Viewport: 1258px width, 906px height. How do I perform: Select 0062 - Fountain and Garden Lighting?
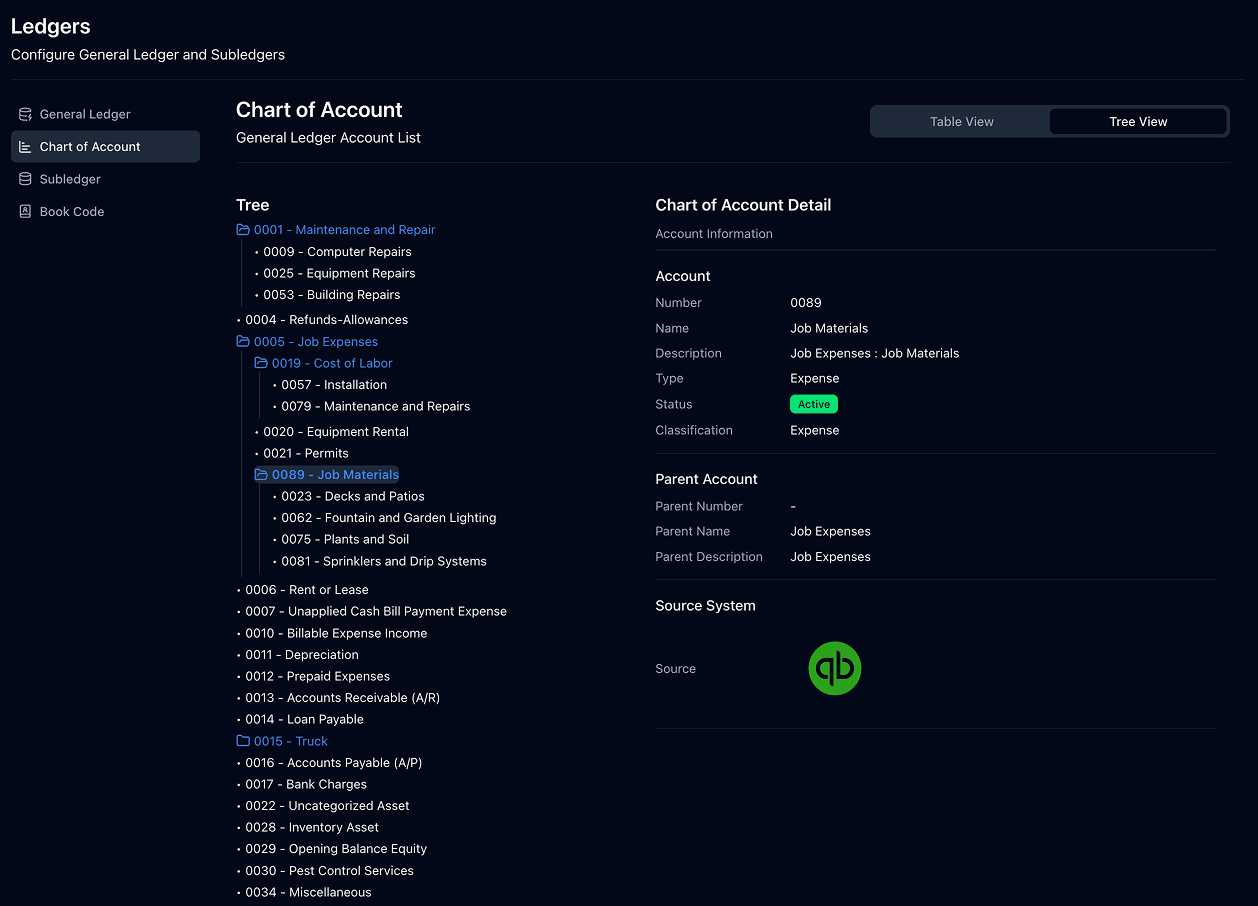point(388,518)
